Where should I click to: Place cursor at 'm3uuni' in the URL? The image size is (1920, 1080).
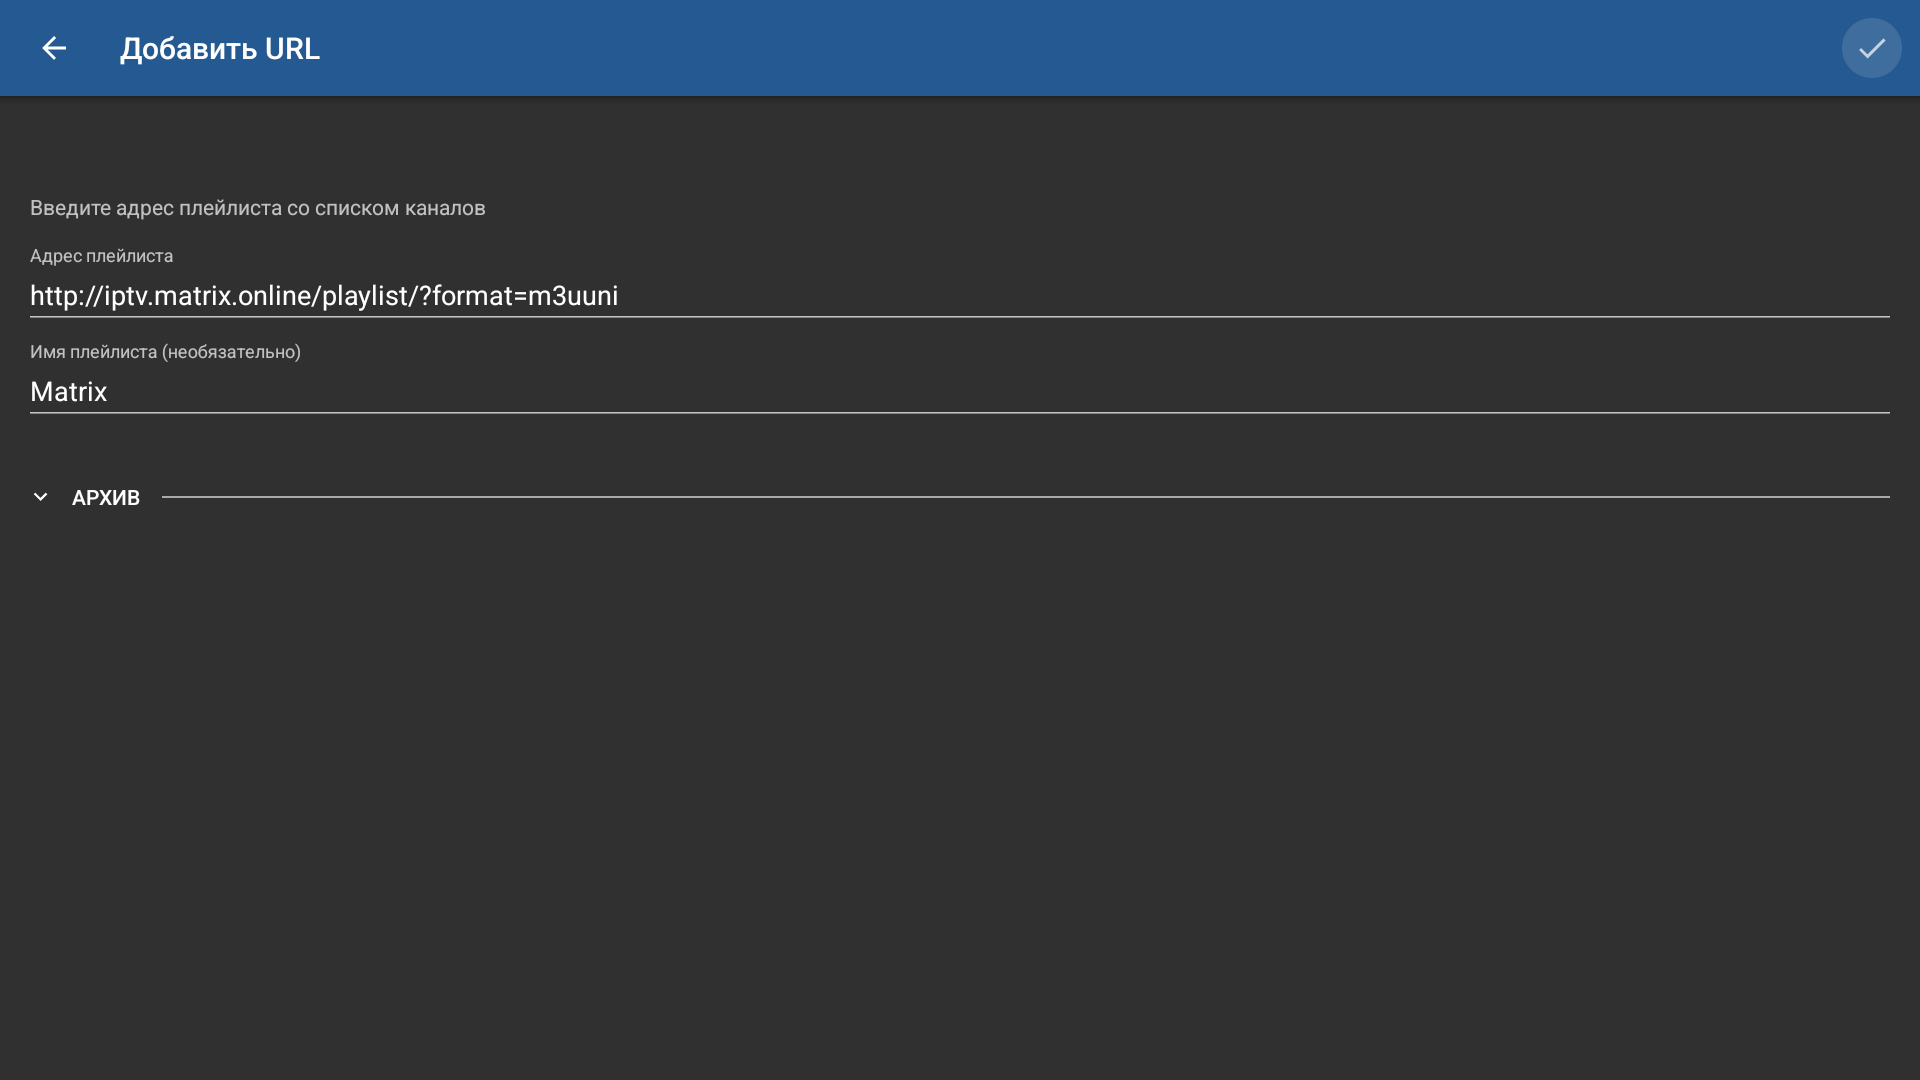pyautogui.click(x=574, y=296)
